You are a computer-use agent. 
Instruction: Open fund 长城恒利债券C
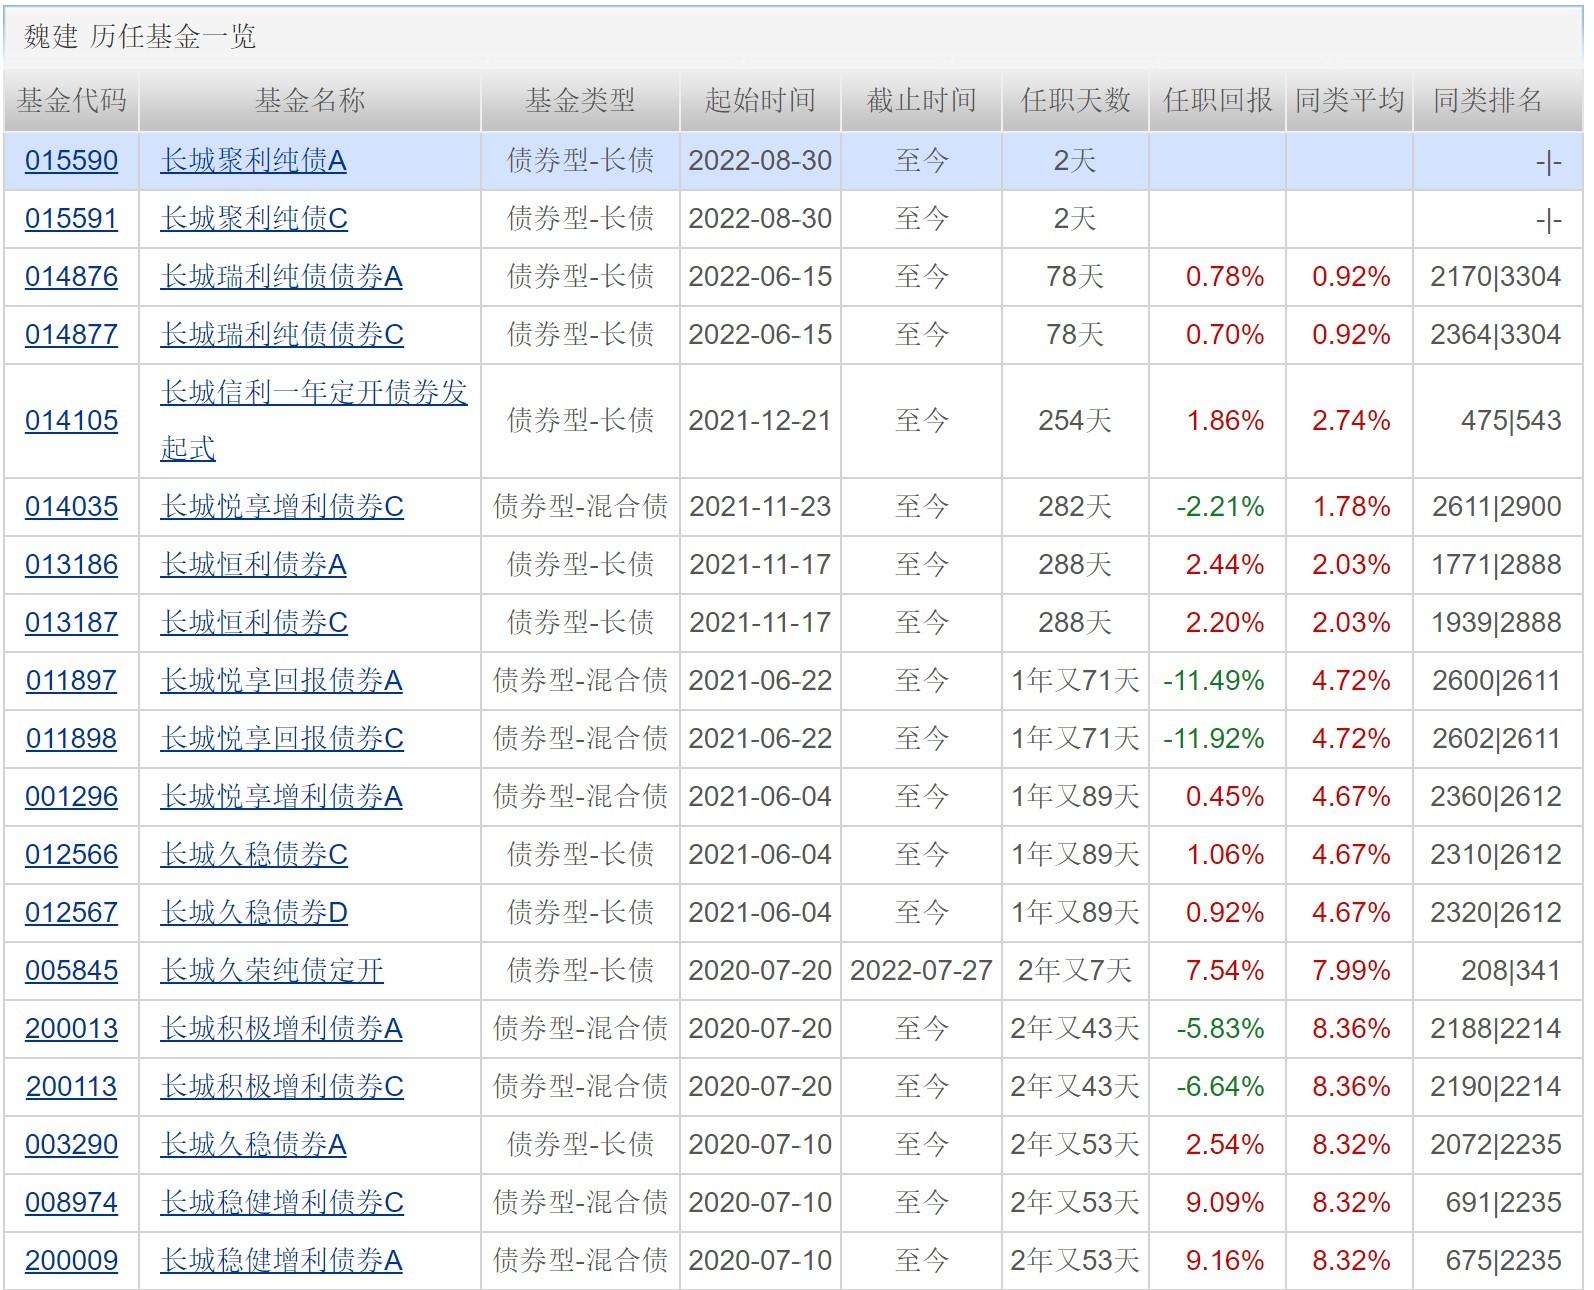254,622
